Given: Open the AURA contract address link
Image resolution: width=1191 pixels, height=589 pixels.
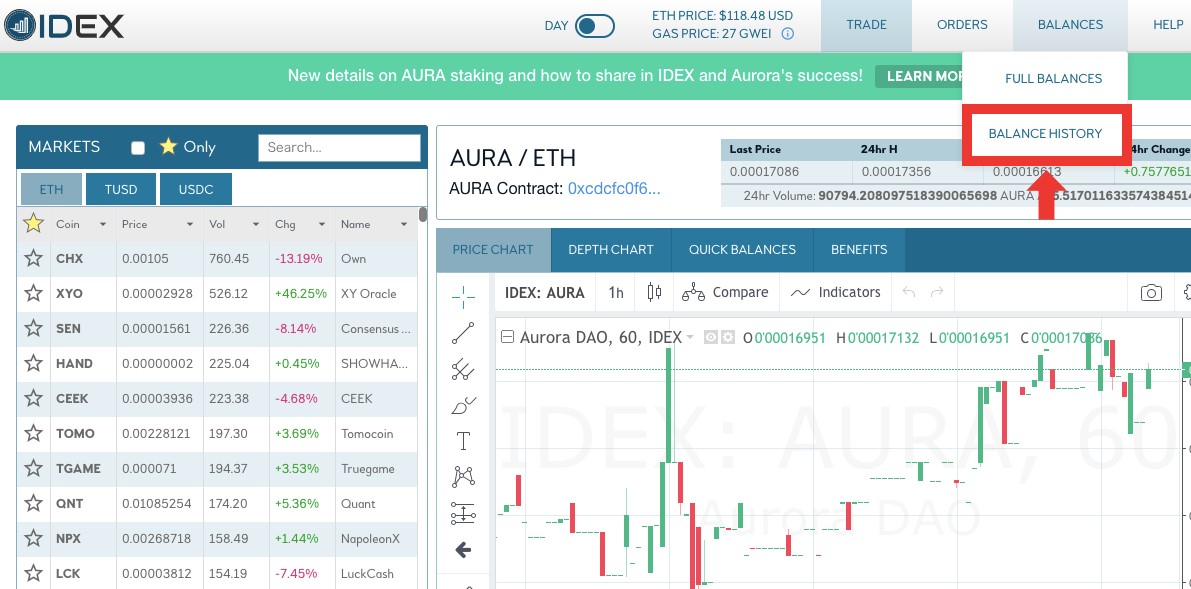Looking at the screenshot, I should tap(614, 188).
